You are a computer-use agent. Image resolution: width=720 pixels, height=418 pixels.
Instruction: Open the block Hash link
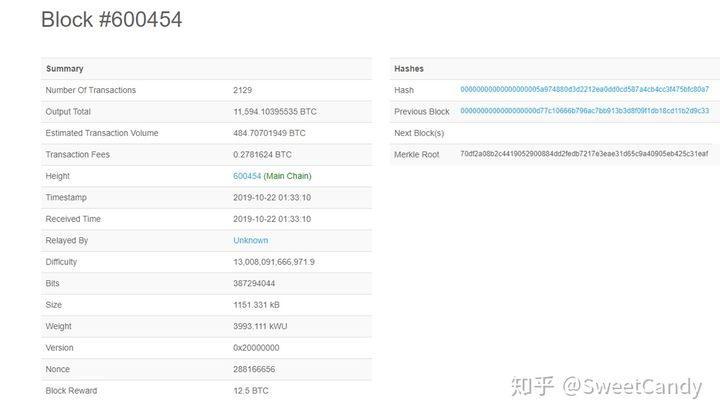point(585,90)
